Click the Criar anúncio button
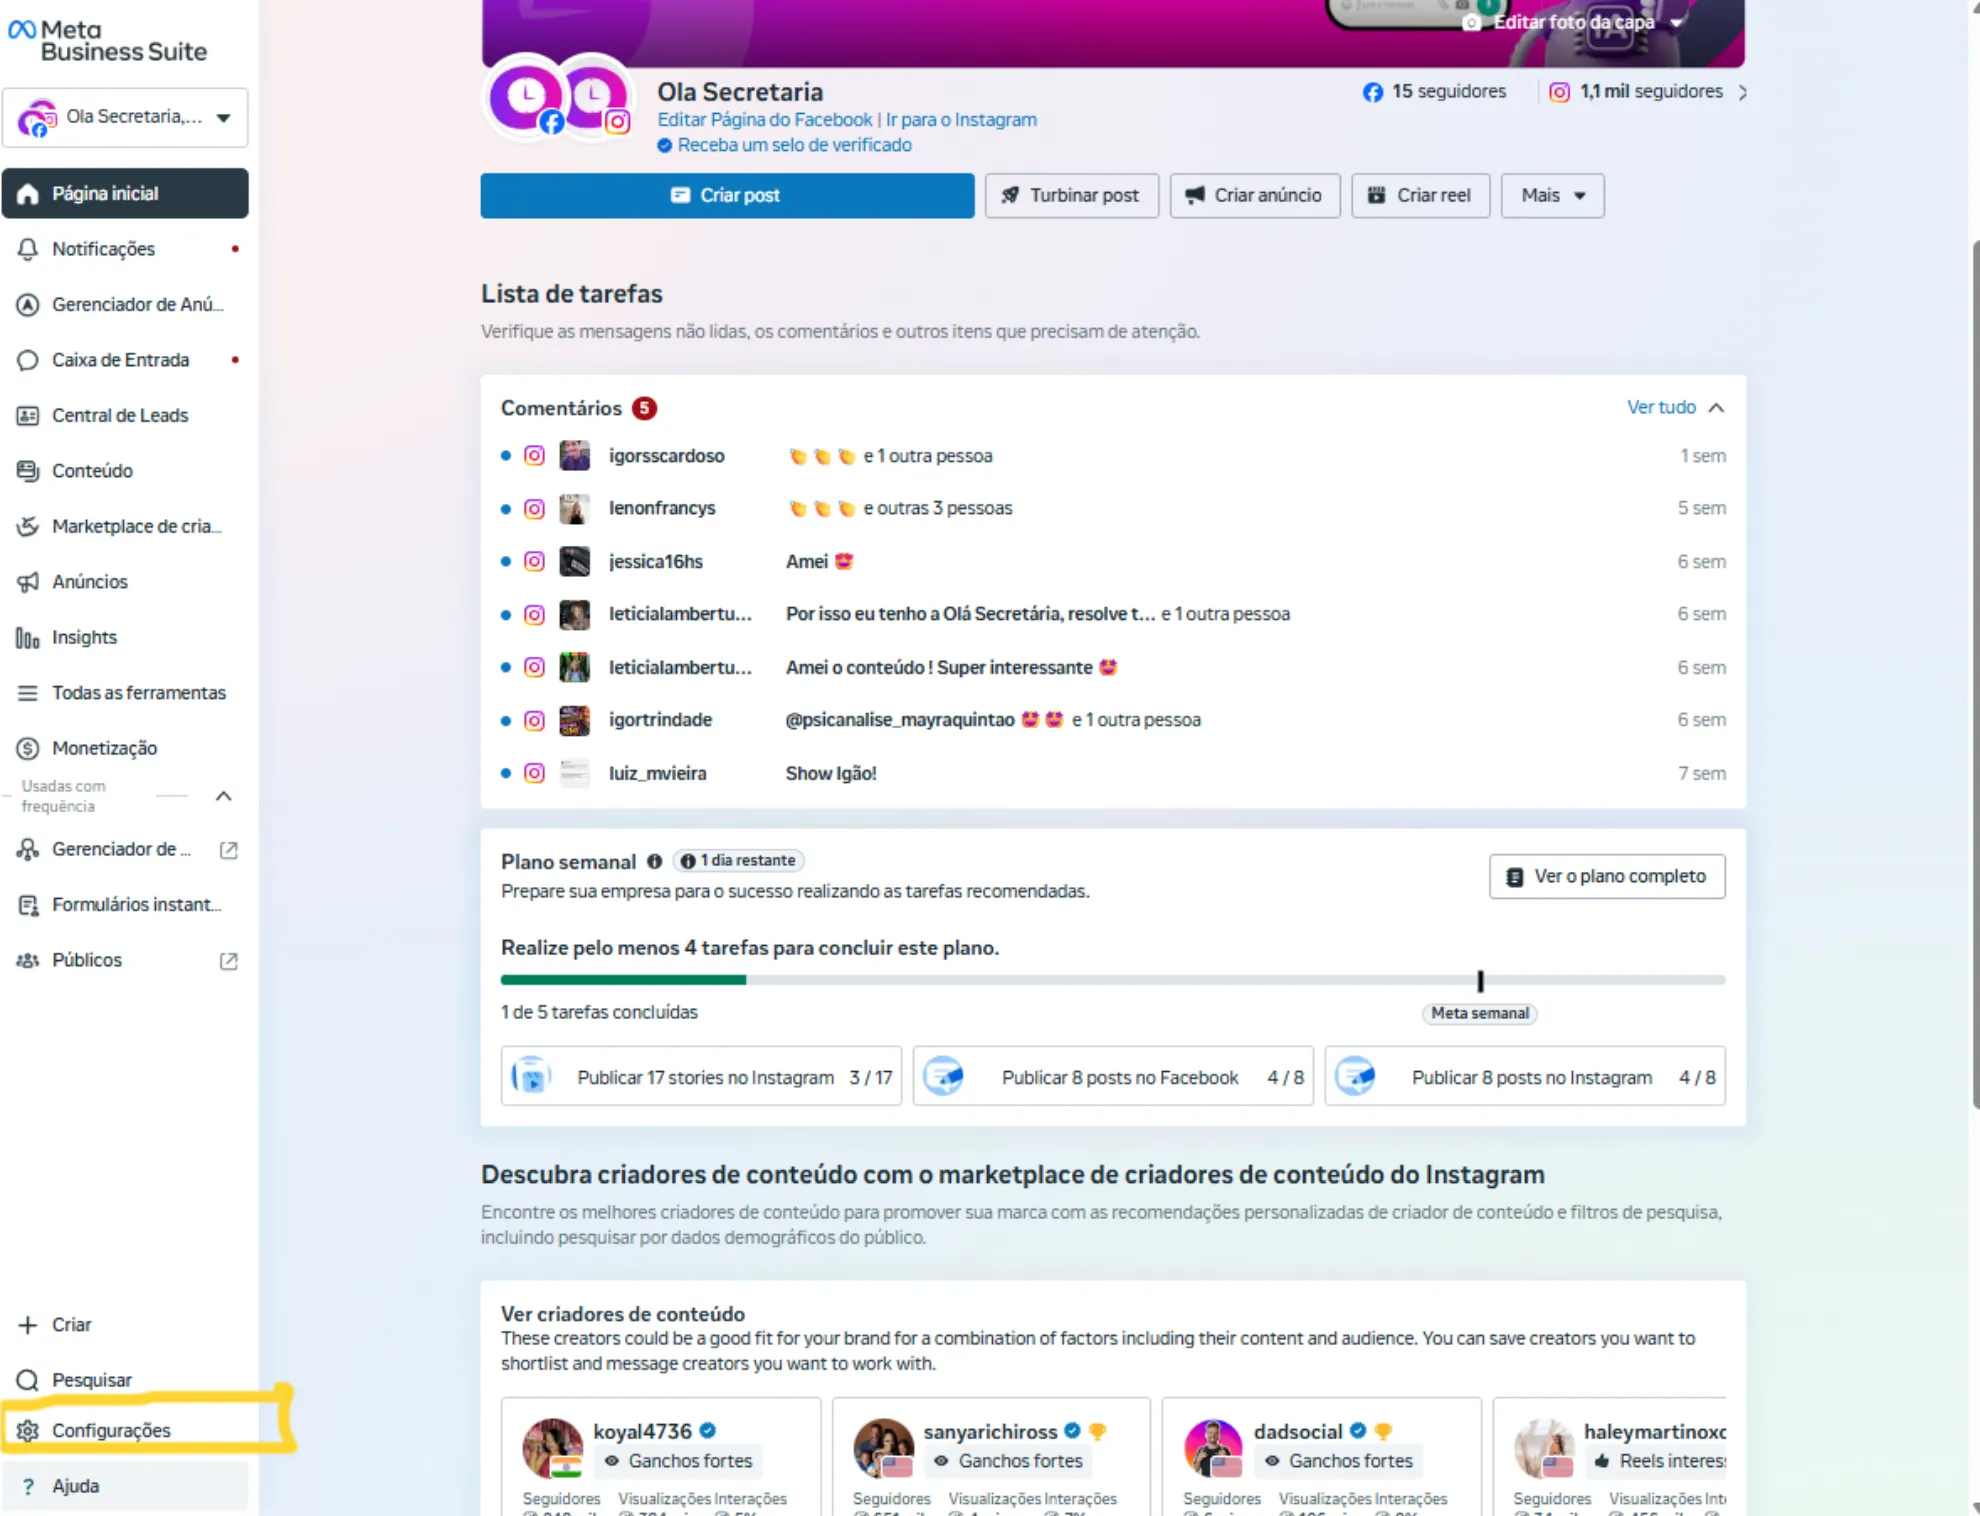Image resolution: width=1980 pixels, height=1516 pixels. coord(1255,196)
